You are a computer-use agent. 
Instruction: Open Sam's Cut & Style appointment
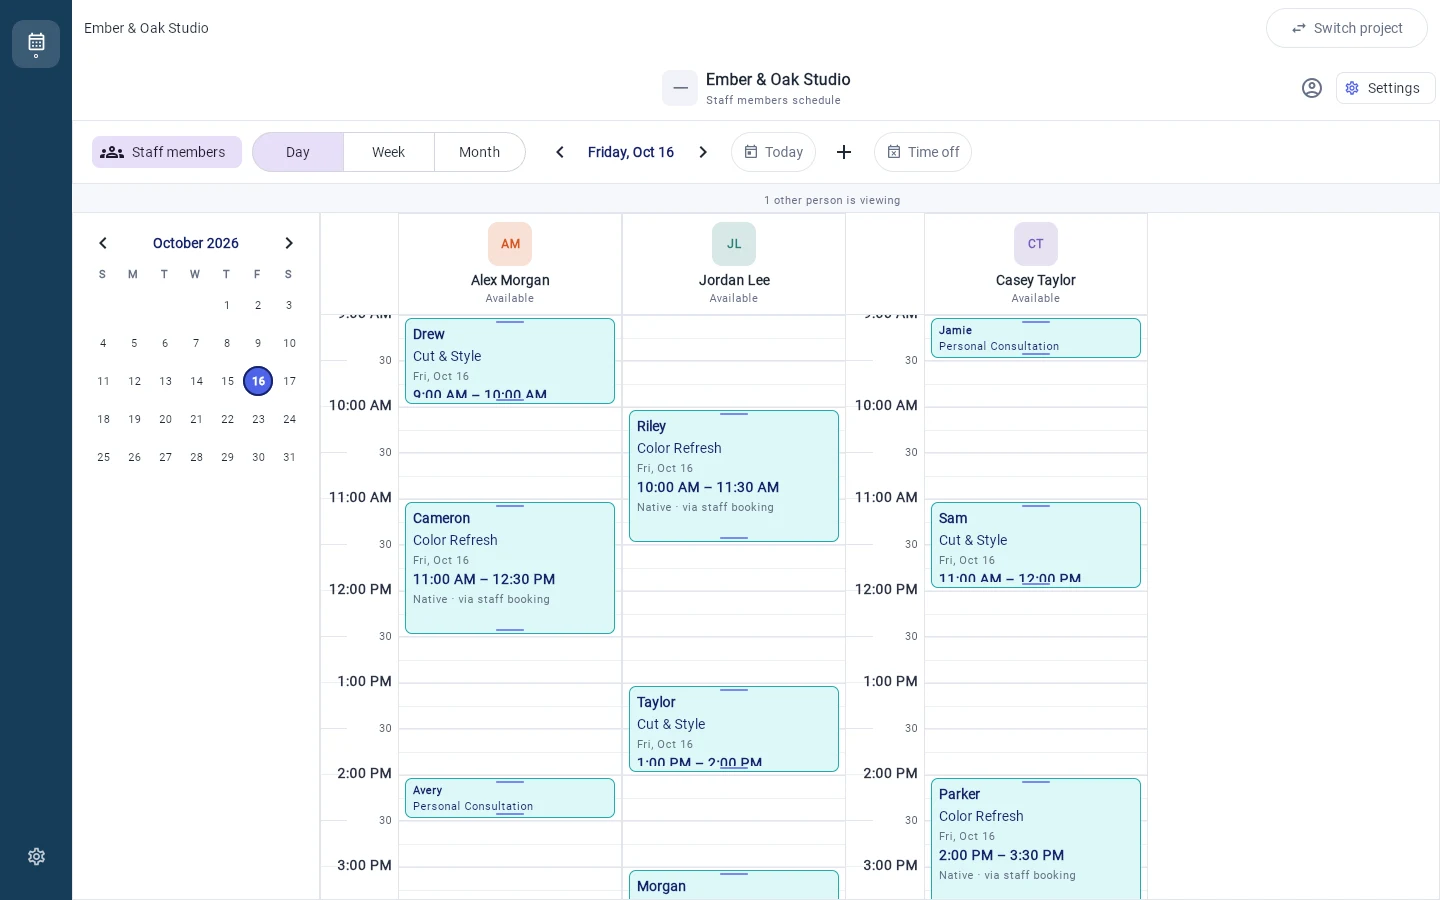(1036, 545)
